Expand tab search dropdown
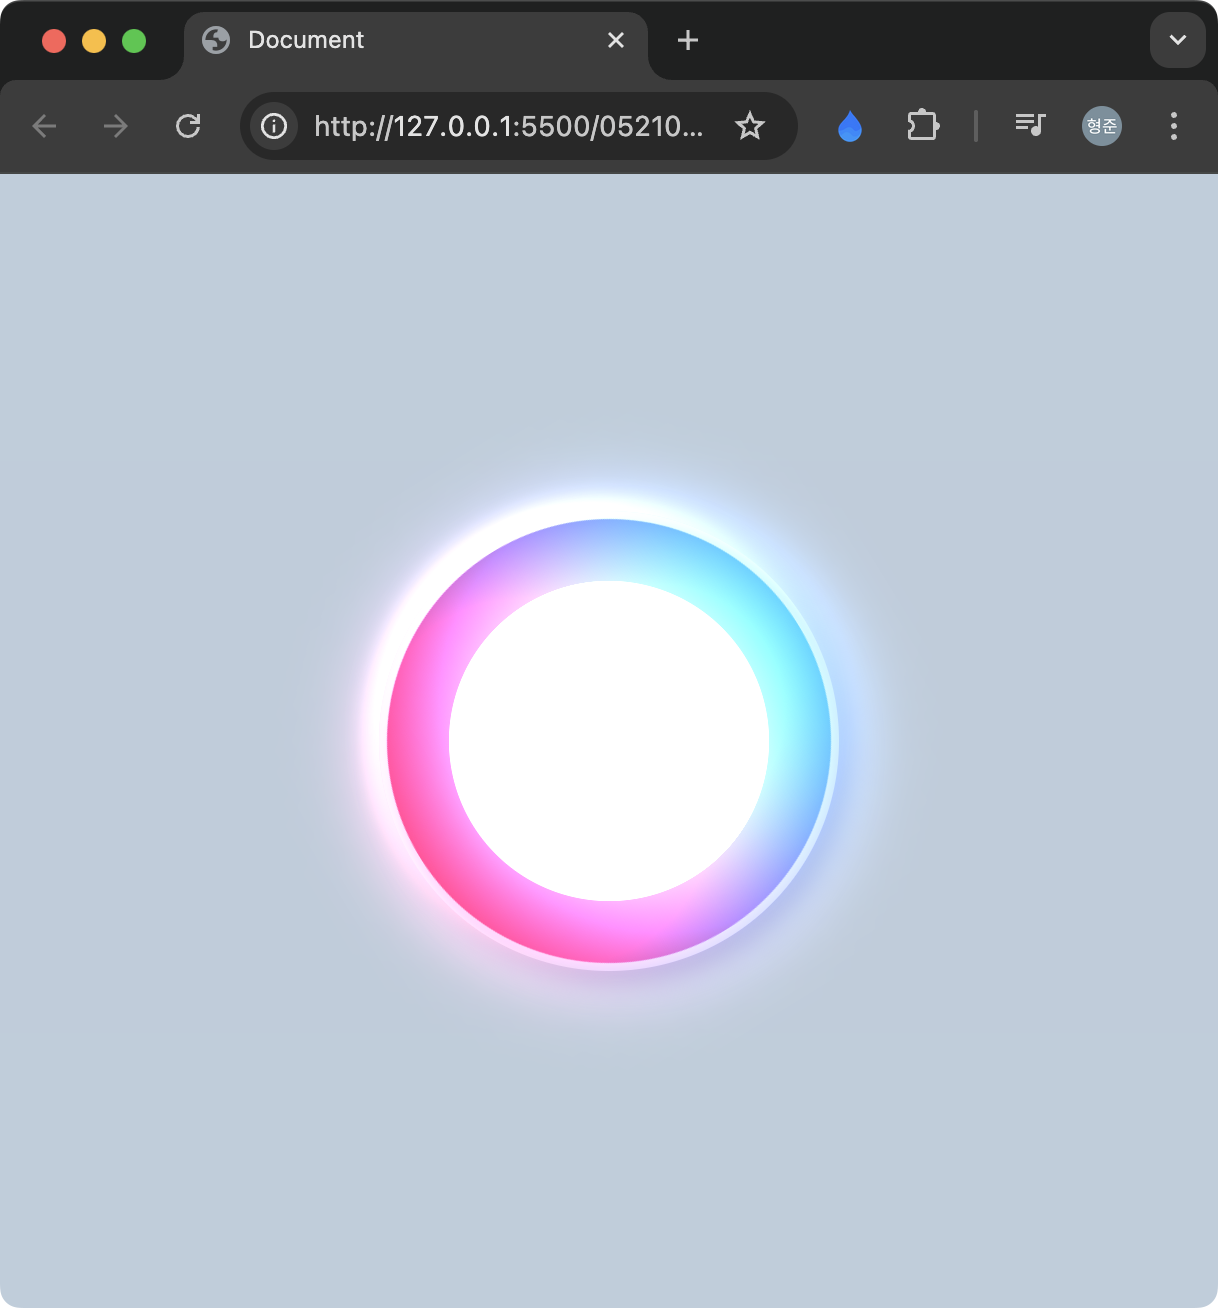This screenshot has height=1308, width=1218. click(1178, 40)
